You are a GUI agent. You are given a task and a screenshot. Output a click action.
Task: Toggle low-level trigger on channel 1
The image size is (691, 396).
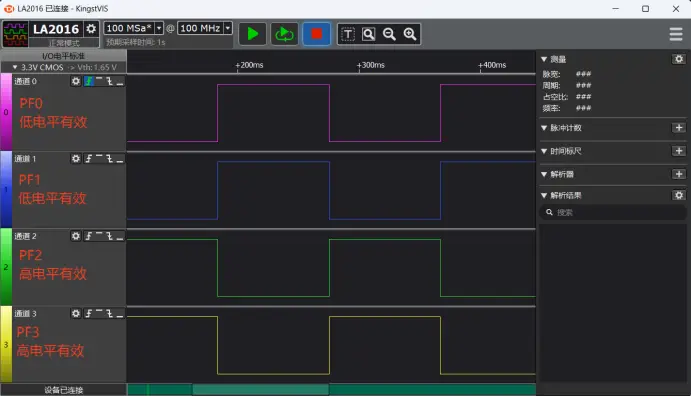pos(119,159)
